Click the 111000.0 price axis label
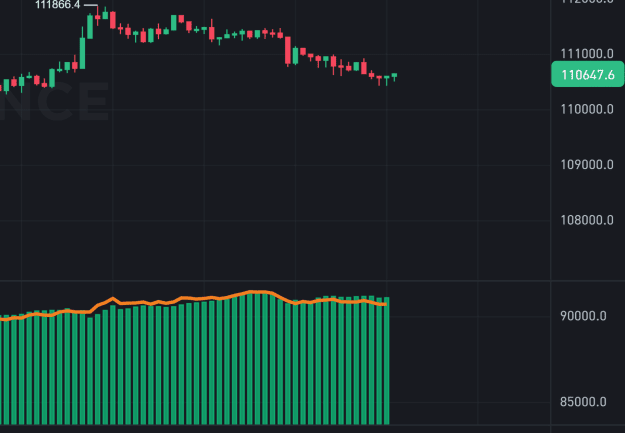Image resolution: width=625 pixels, height=433 pixels. click(587, 53)
